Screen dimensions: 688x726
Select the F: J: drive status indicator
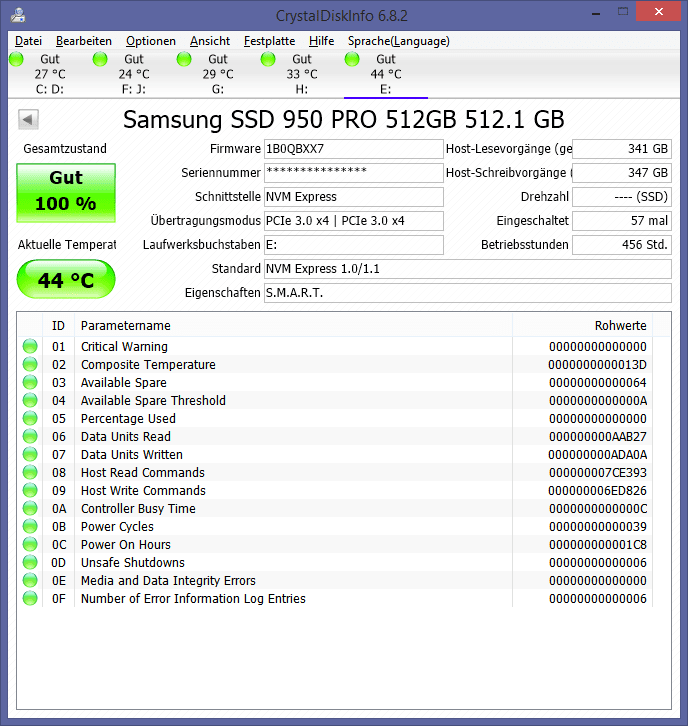point(100,59)
